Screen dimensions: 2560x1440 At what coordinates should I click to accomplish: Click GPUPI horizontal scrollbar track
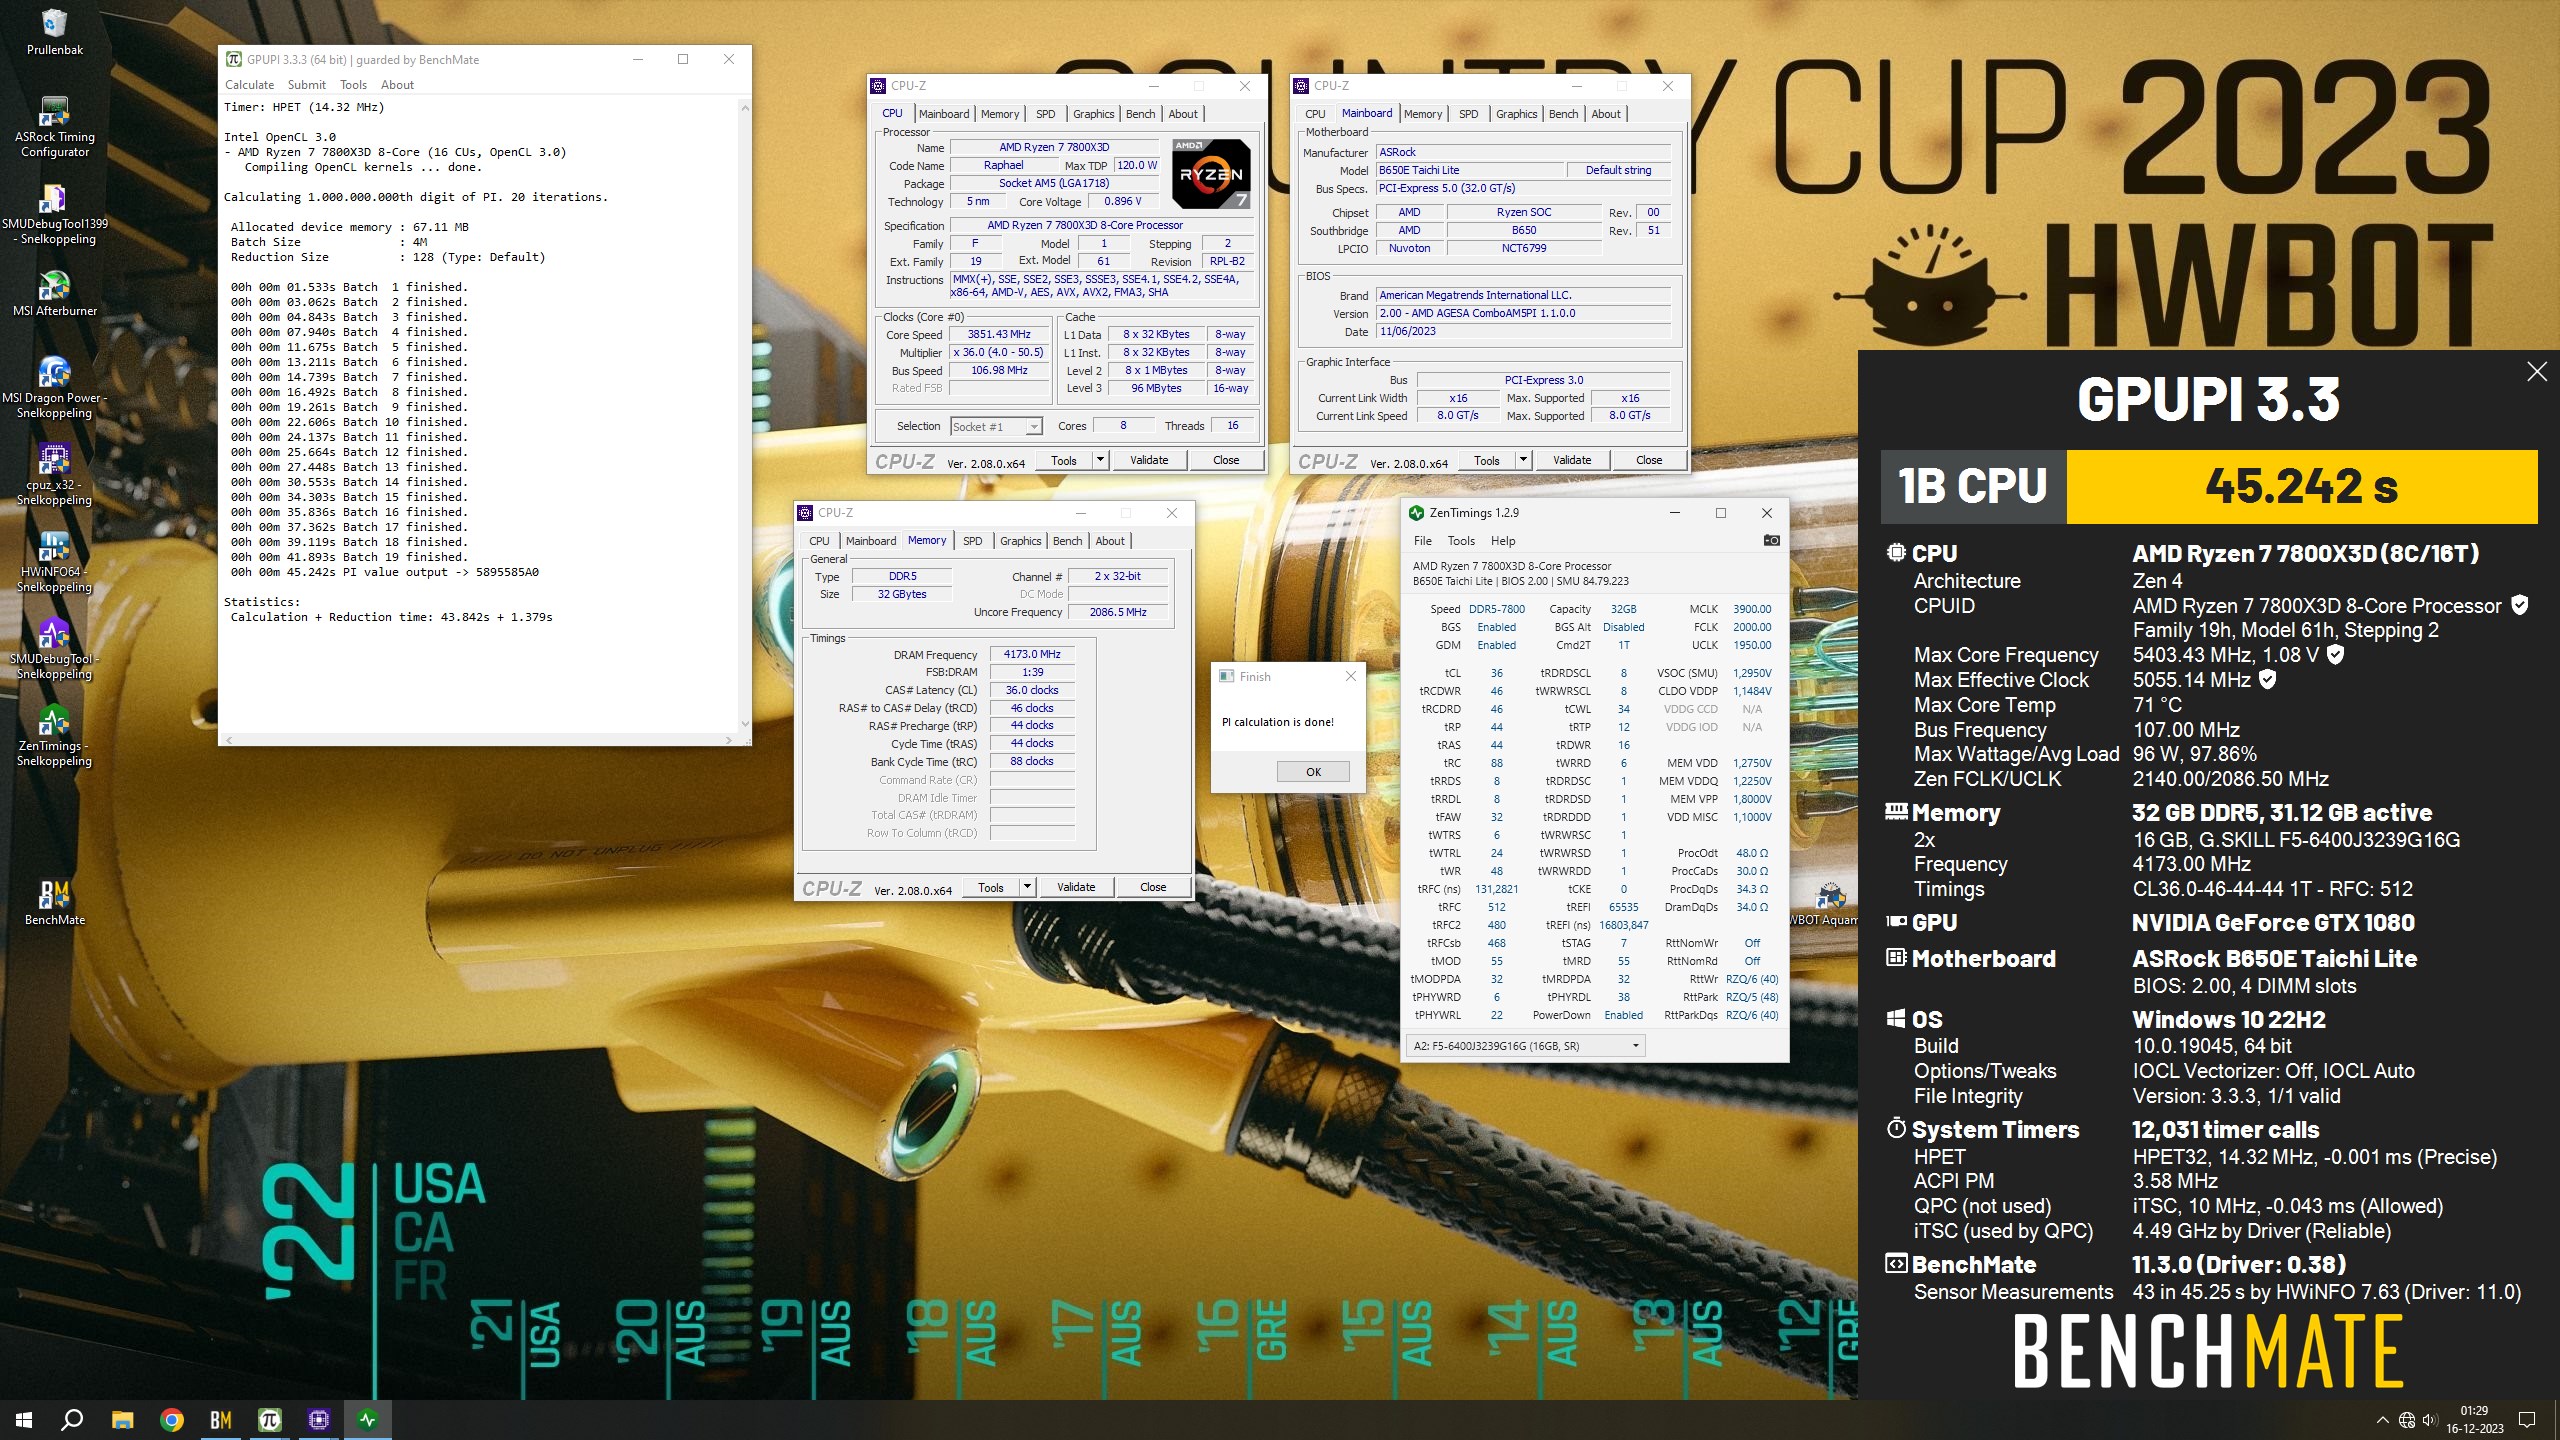pyautogui.click(x=478, y=740)
